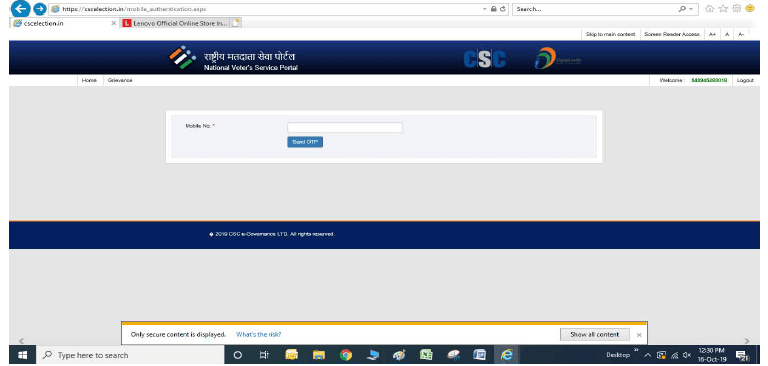Image resolution: width=768 pixels, height=366 pixels.
Task: Click Screen Reader Access link
Action: pyautogui.click(x=672, y=34)
